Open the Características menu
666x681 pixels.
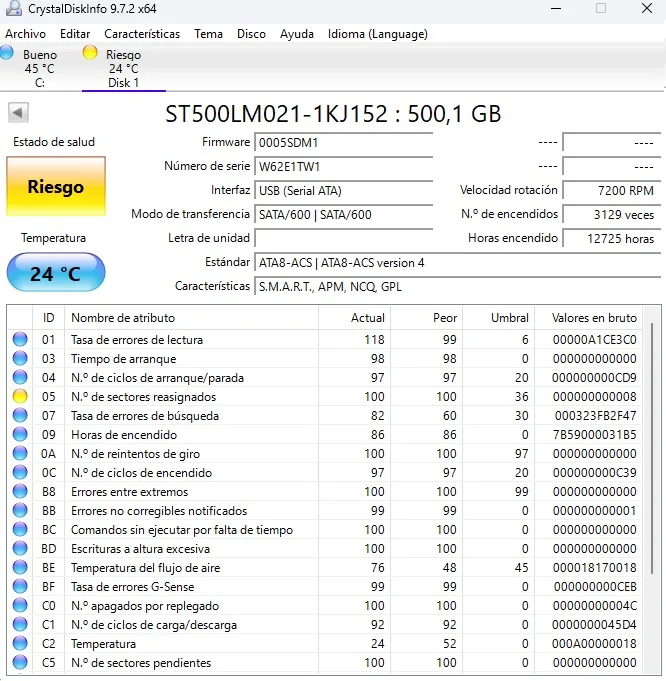[x=142, y=34]
